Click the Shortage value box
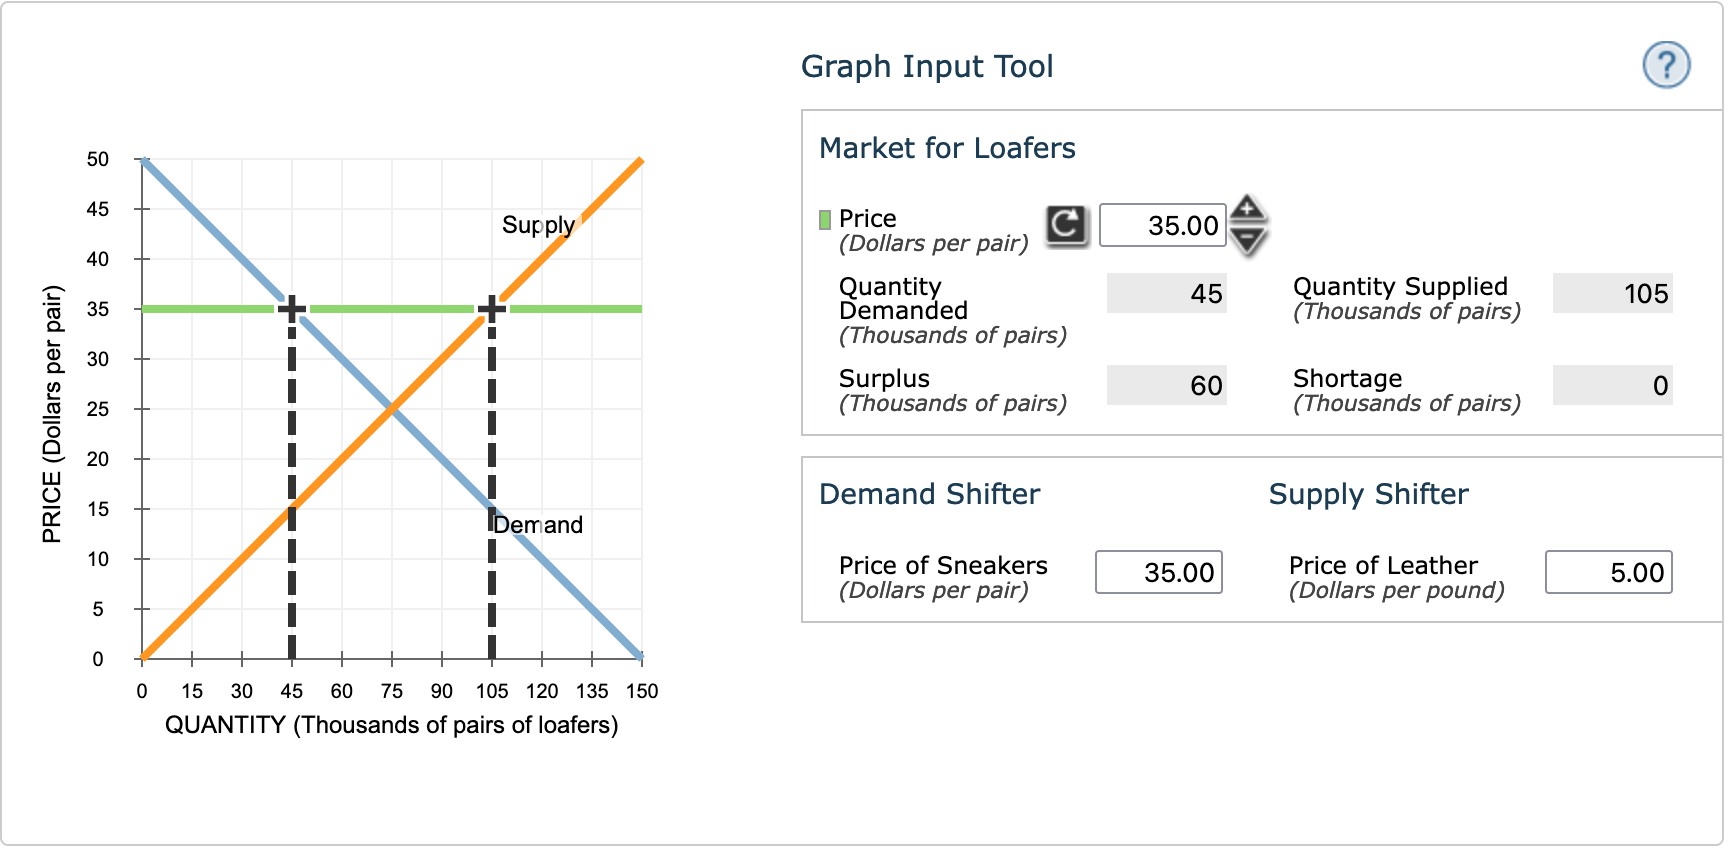The height and width of the screenshot is (852, 1736). click(x=1612, y=385)
